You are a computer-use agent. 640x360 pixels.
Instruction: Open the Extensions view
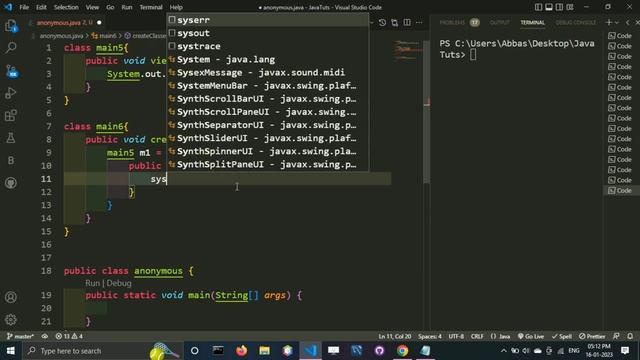coord(11,116)
